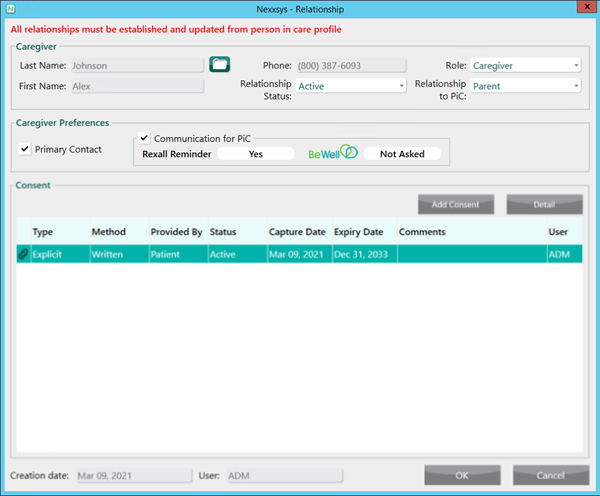This screenshot has width=600, height=496.
Task: Expand the Relationship Status dropdown
Action: (x=350, y=86)
